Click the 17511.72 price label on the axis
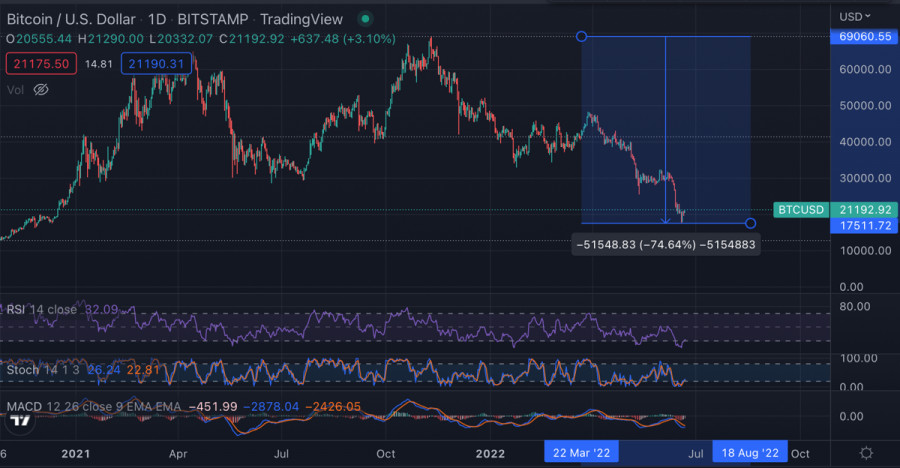 click(x=864, y=226)
